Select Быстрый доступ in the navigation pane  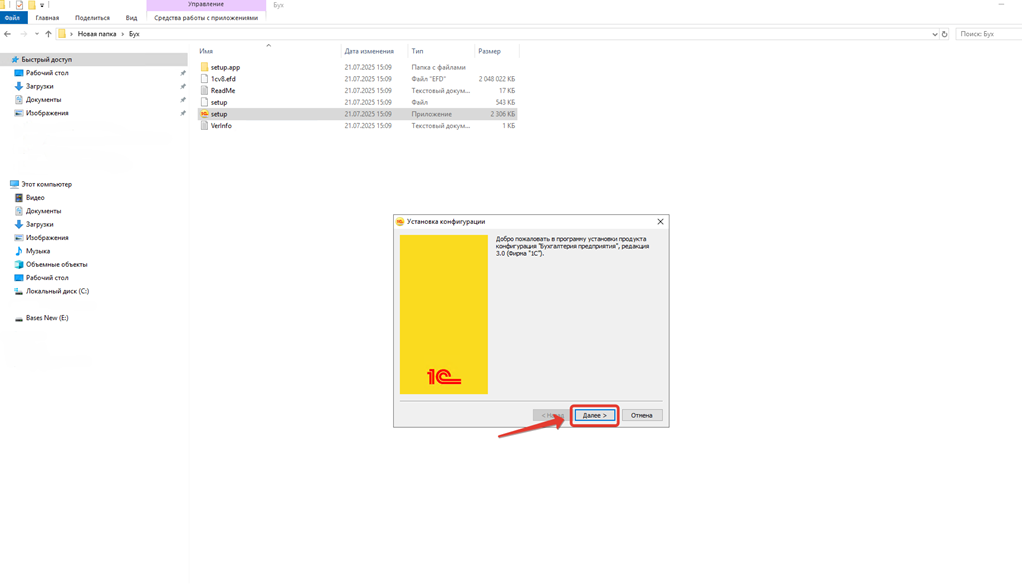(x=46, y=59)
